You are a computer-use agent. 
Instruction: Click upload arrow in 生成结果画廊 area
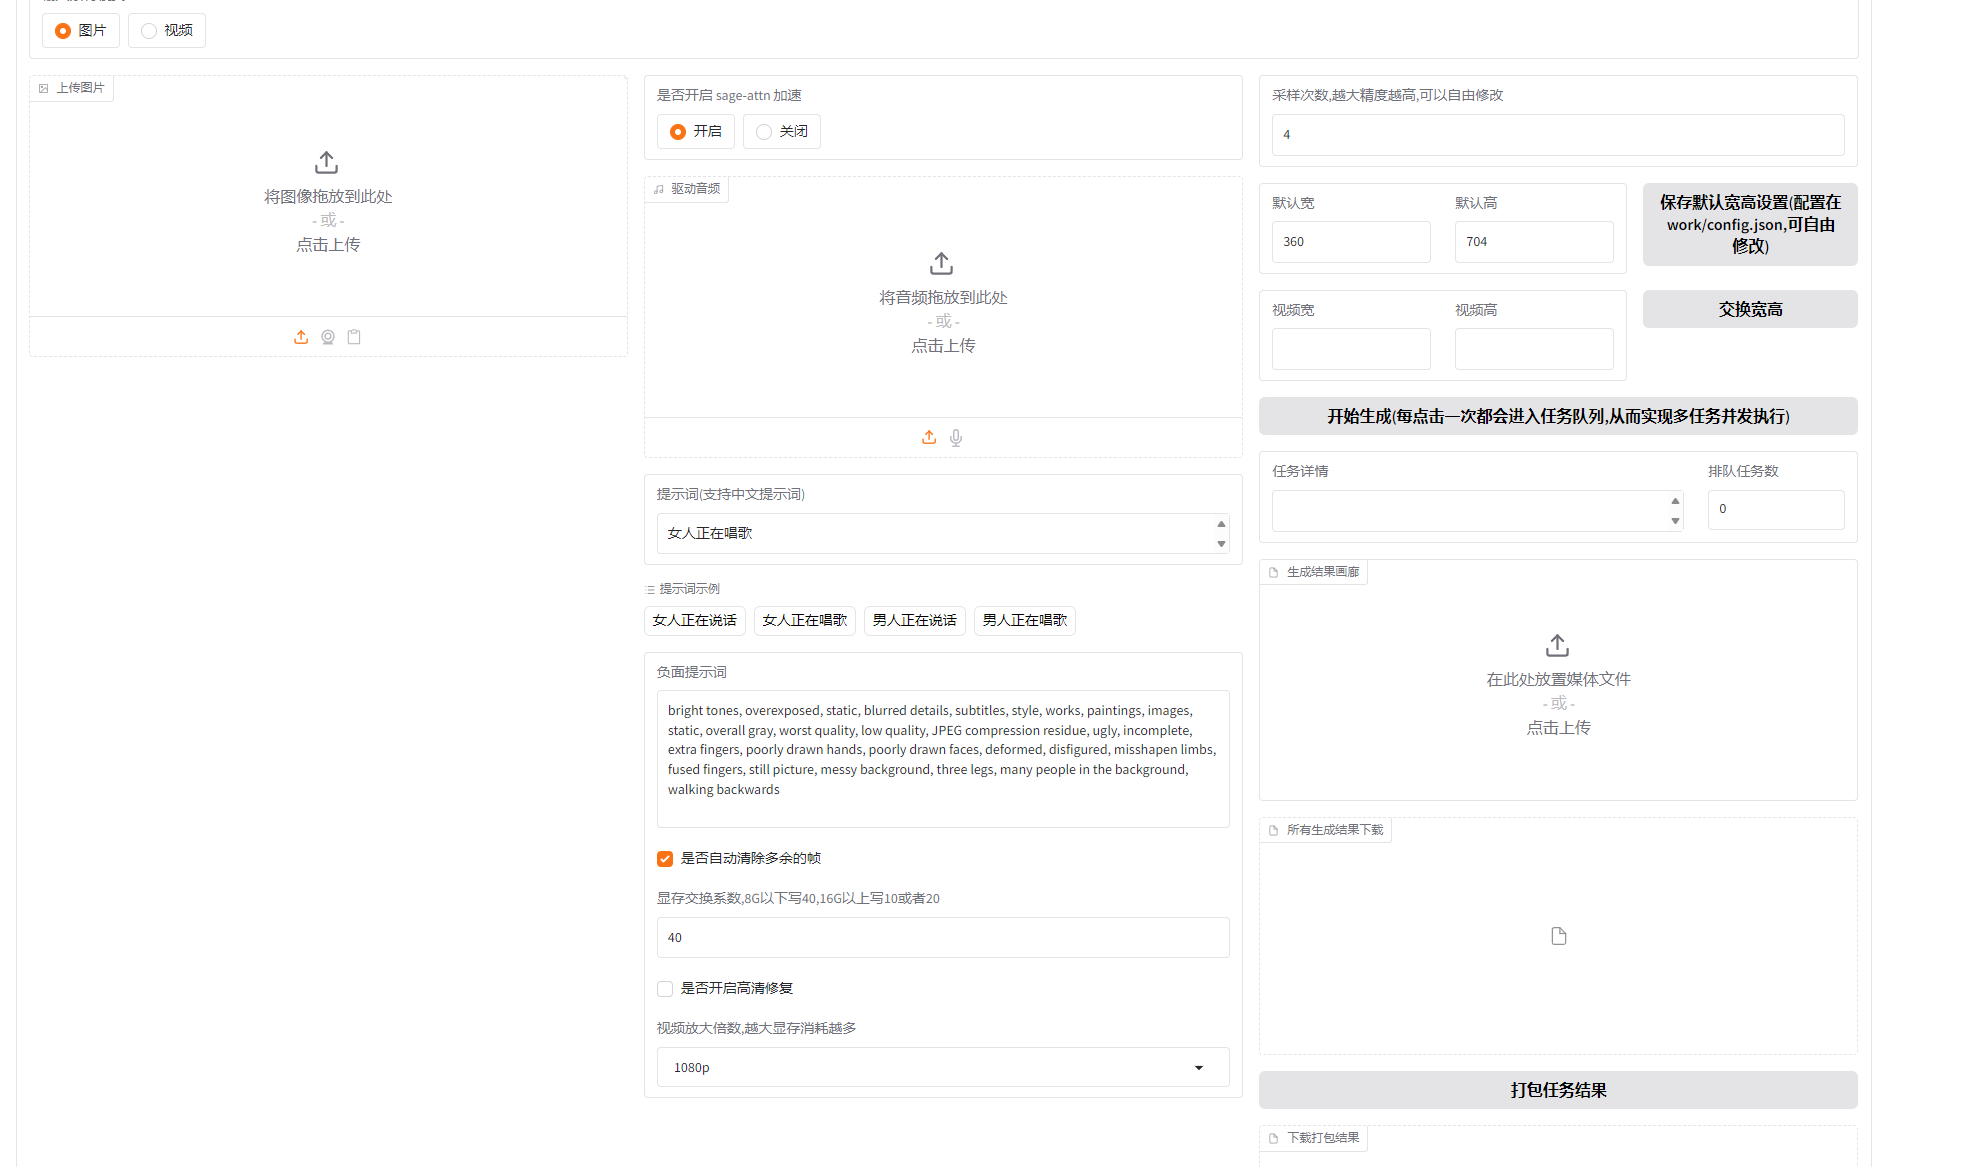coord(1557,645)
